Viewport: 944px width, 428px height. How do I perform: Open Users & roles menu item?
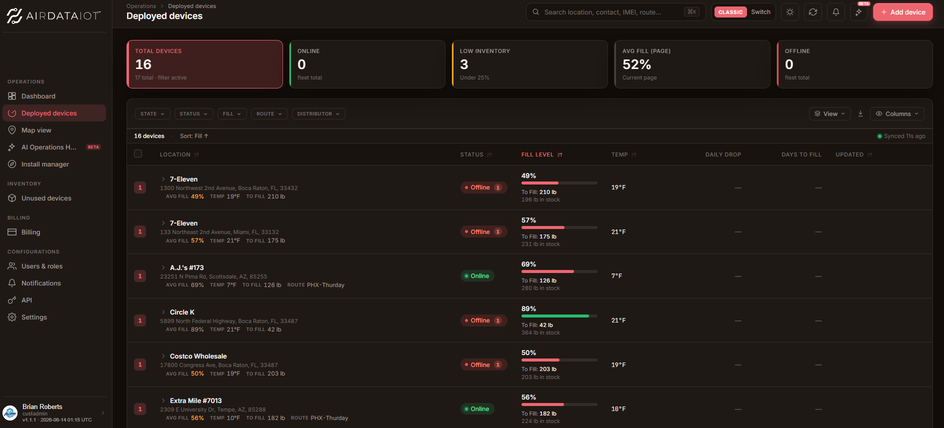tap(54, 266)
